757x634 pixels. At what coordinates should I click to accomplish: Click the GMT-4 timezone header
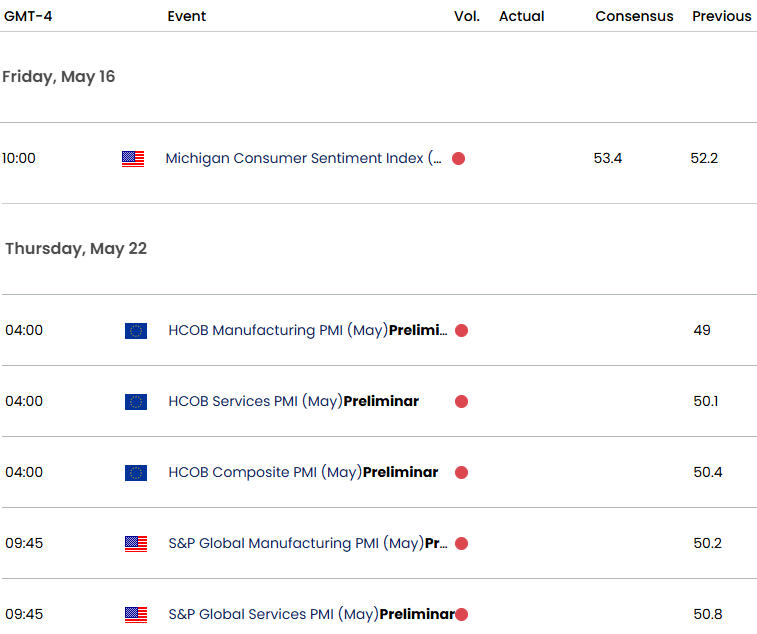(x=28, y=16)
